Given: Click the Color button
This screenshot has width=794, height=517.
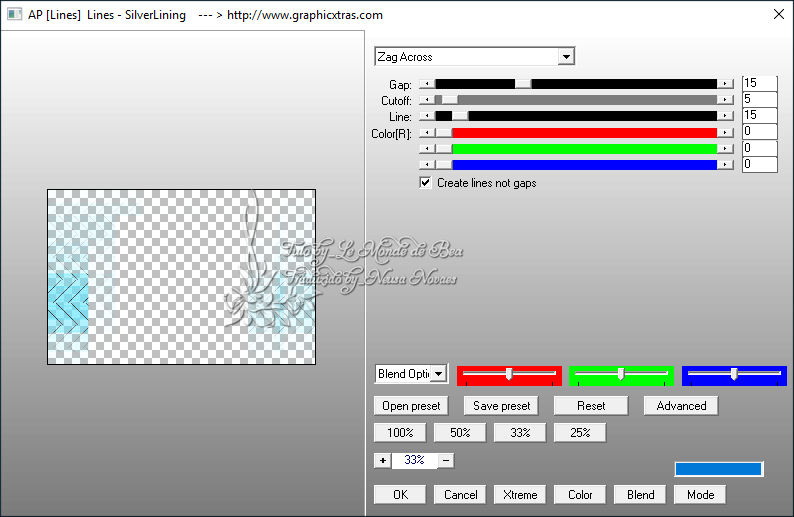Looking at the screenshot, I should (580, 495).
